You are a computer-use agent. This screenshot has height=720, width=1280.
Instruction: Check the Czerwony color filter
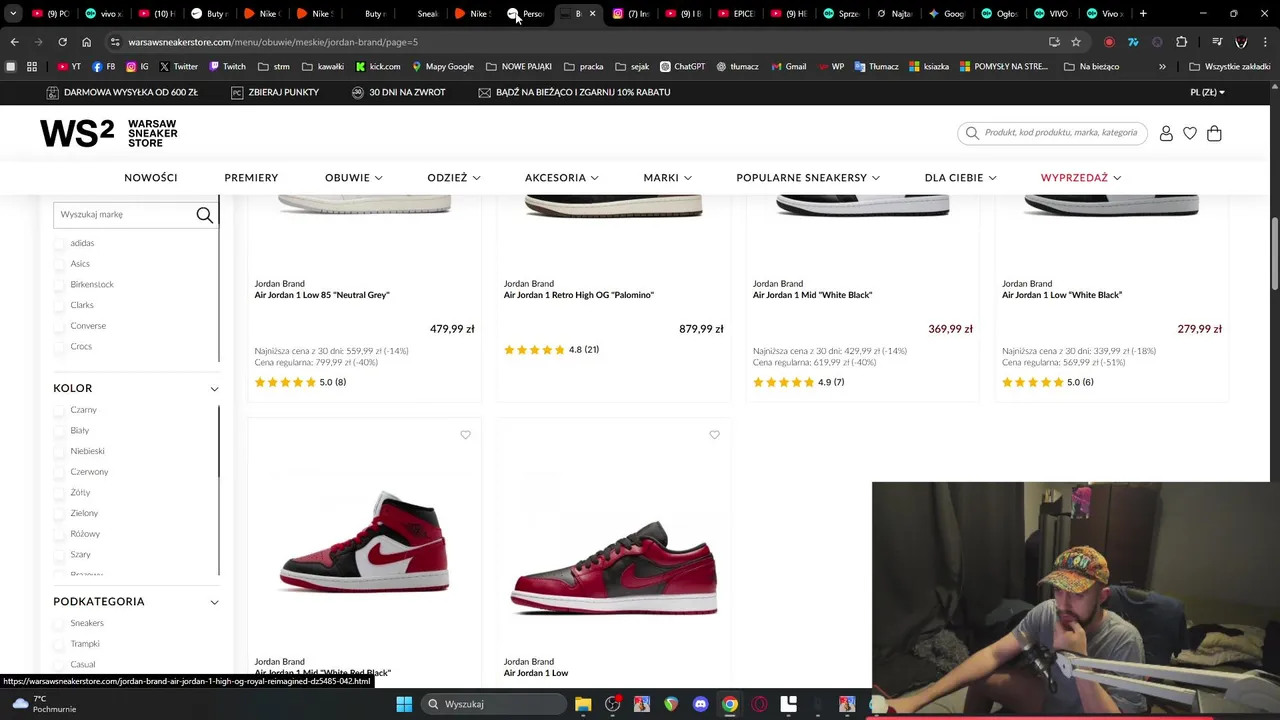(x=59, y=472)
